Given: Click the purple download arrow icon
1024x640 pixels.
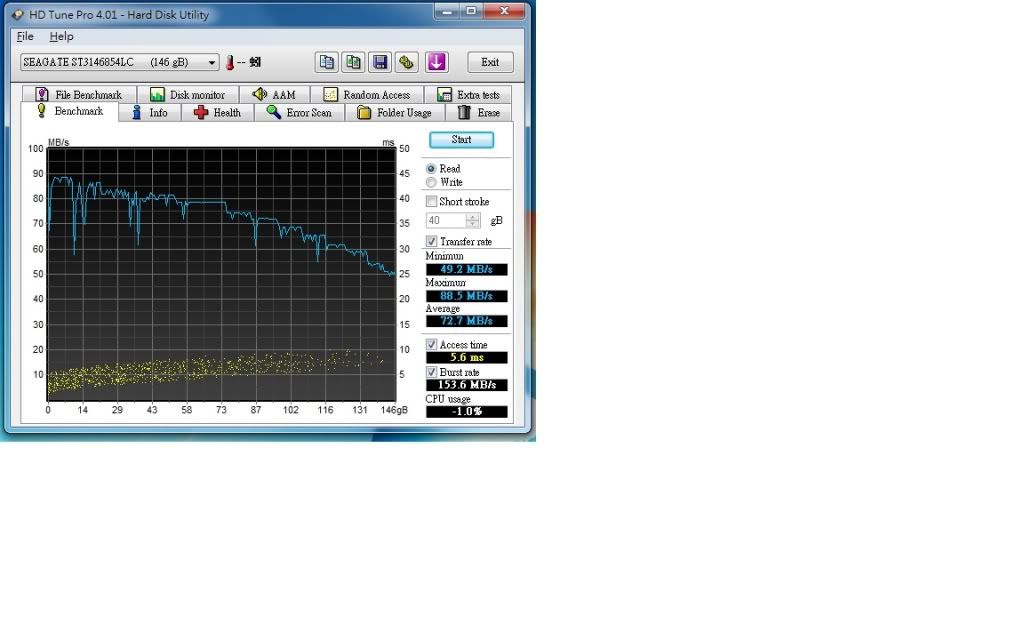Looking at the screenshot, I should 437,62.
